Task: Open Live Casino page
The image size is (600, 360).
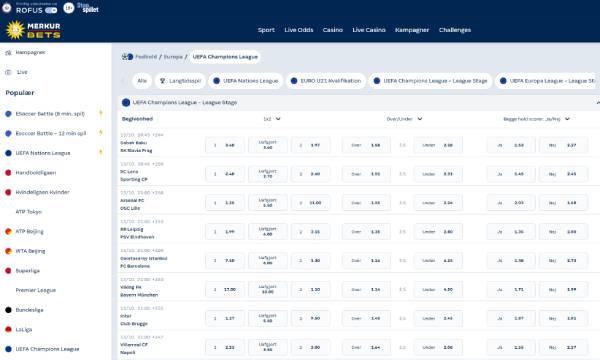Action: tap(369, 30)
